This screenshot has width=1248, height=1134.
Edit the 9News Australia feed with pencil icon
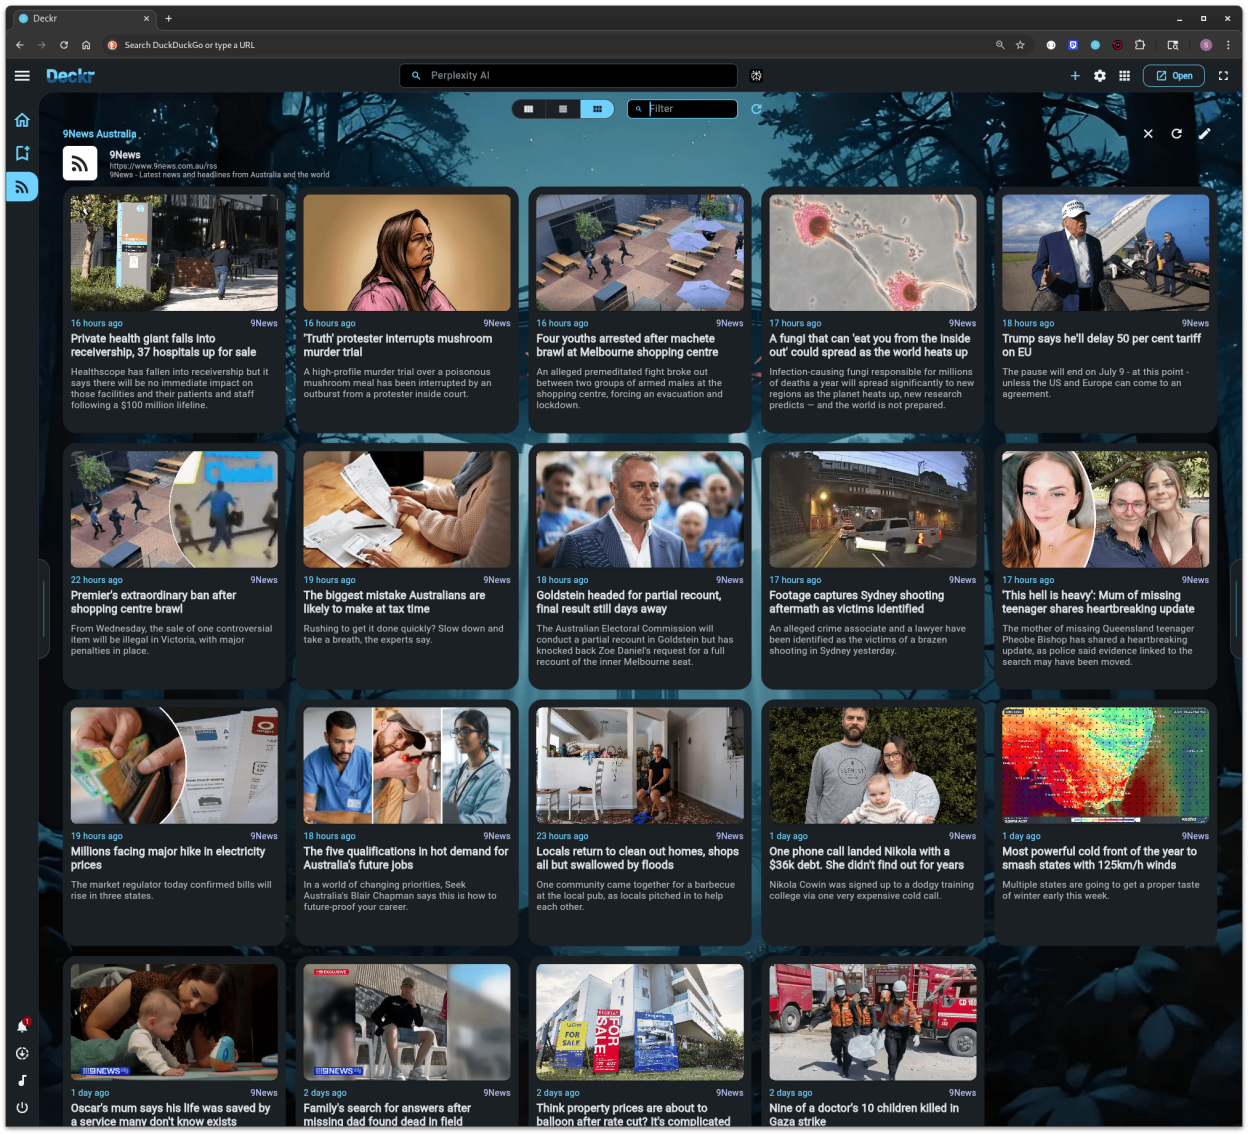[x=1204, y=133]
